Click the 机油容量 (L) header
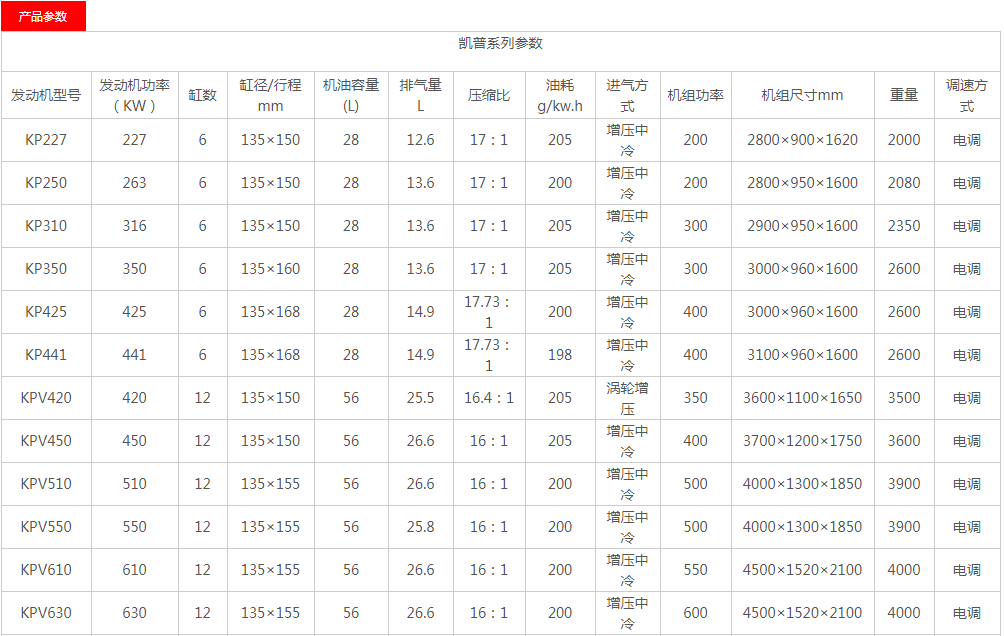The width and height of the screenshot is (1004, 636). click(351, 95)
